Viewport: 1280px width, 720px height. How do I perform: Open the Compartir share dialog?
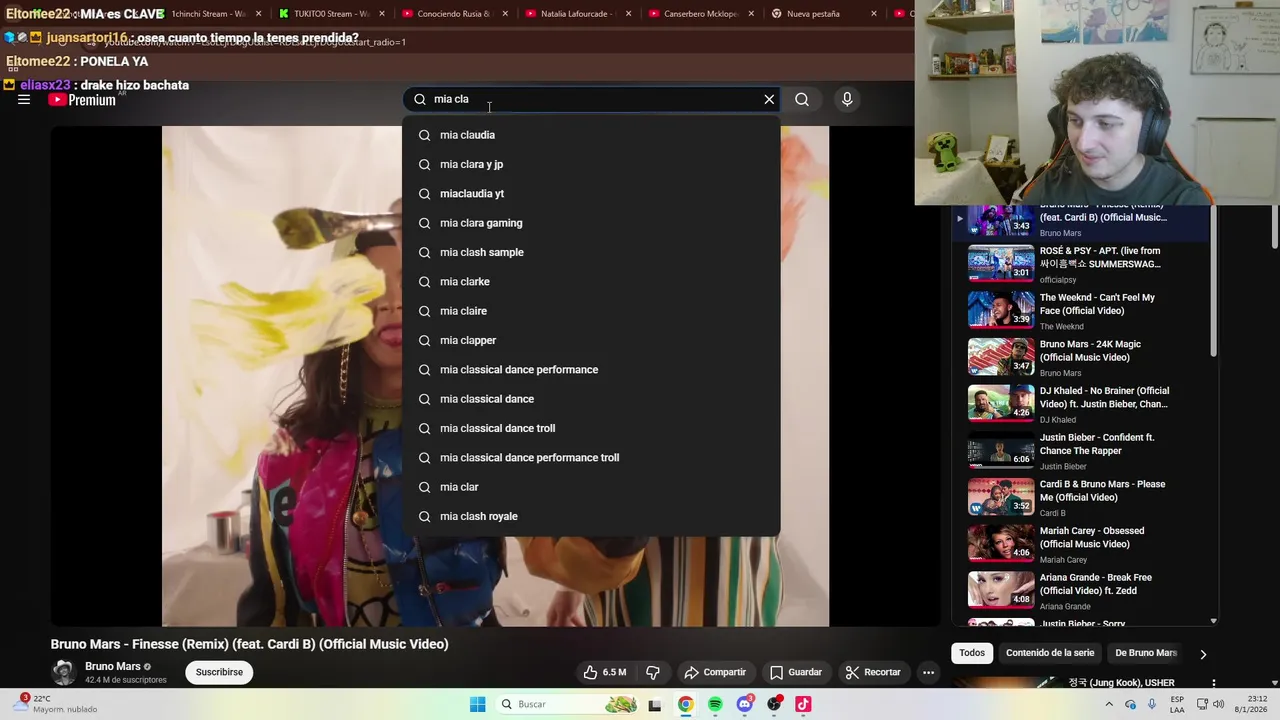pyautogui.click(x=715, y=672)
